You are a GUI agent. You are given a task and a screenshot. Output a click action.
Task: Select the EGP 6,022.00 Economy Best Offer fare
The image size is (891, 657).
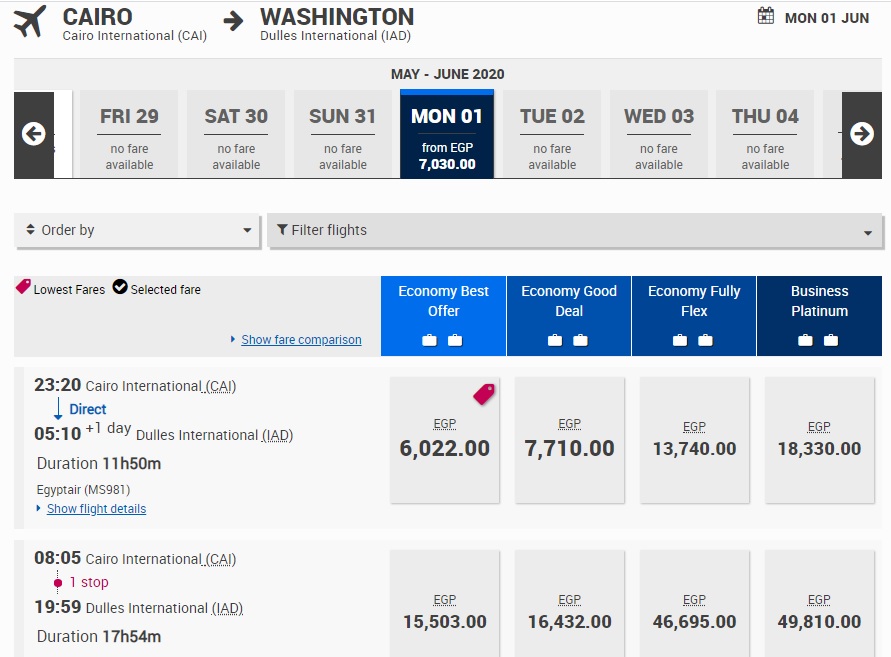(x=444, y=440)
